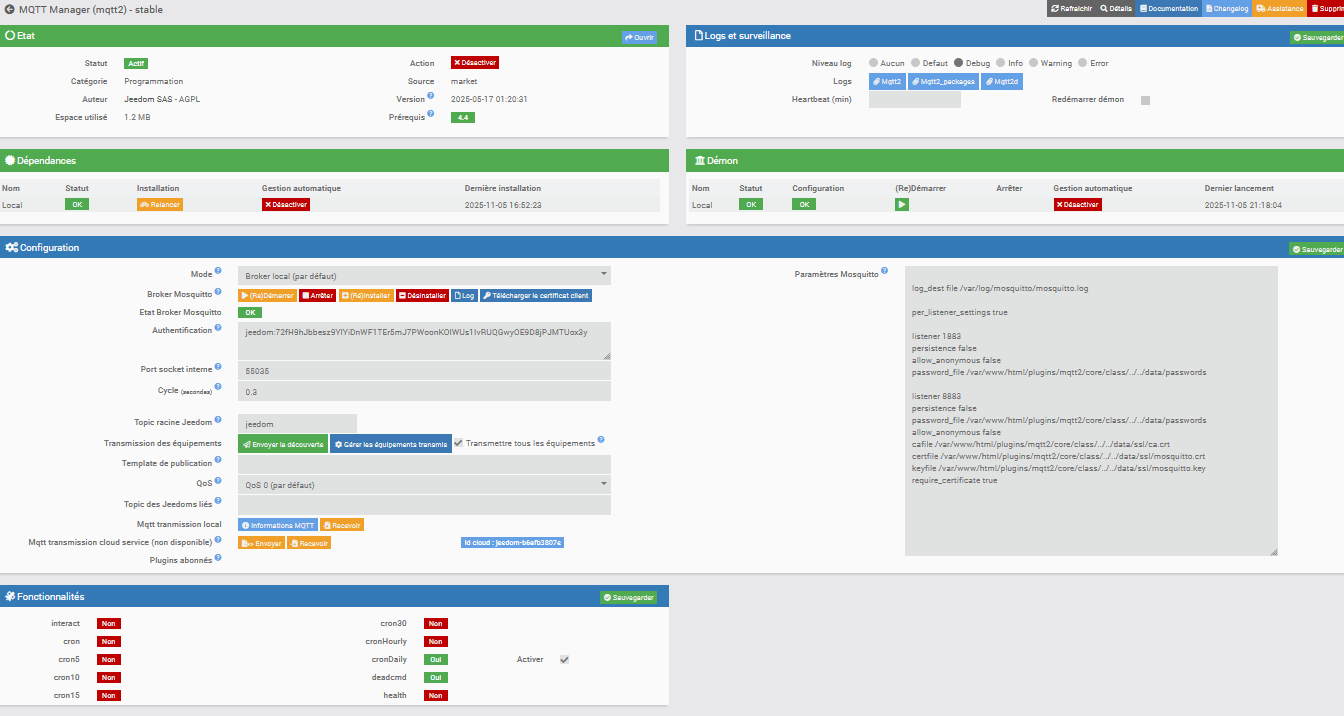The image size is (1344, 716).
Task: Open help icon beside Plugins abonnés
Action: click(x=218, y=558)
